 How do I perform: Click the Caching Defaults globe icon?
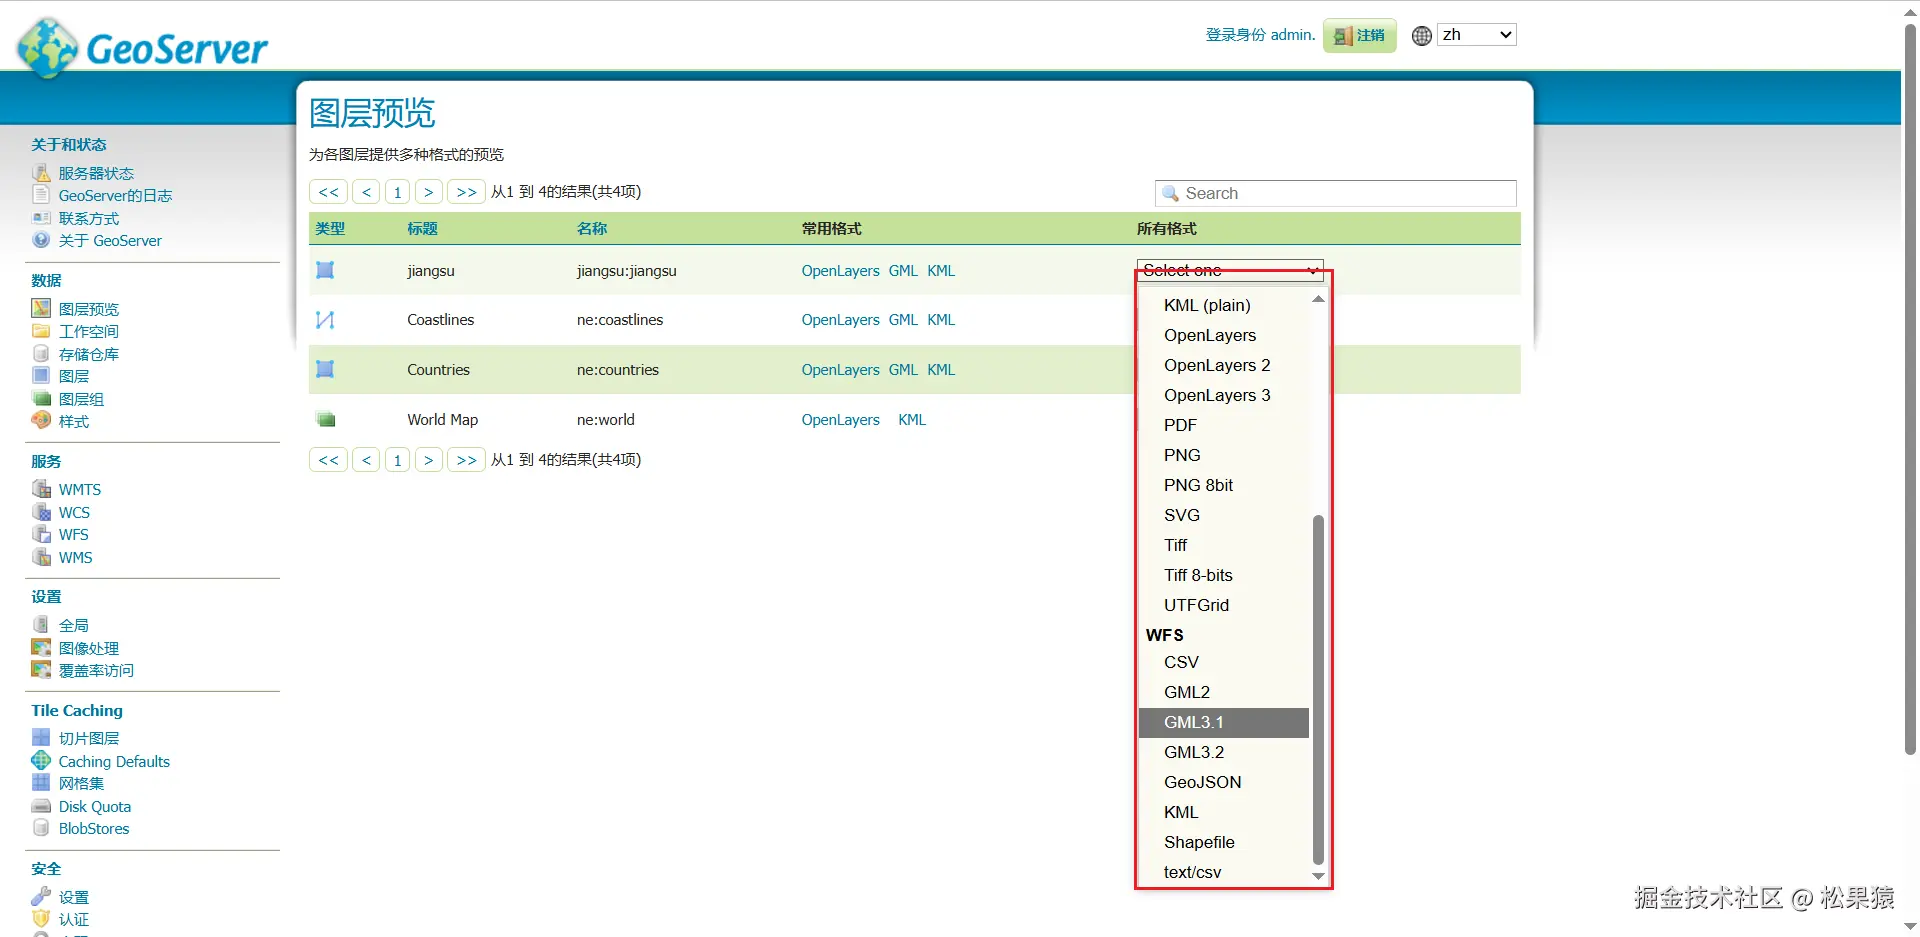[41, 761]
